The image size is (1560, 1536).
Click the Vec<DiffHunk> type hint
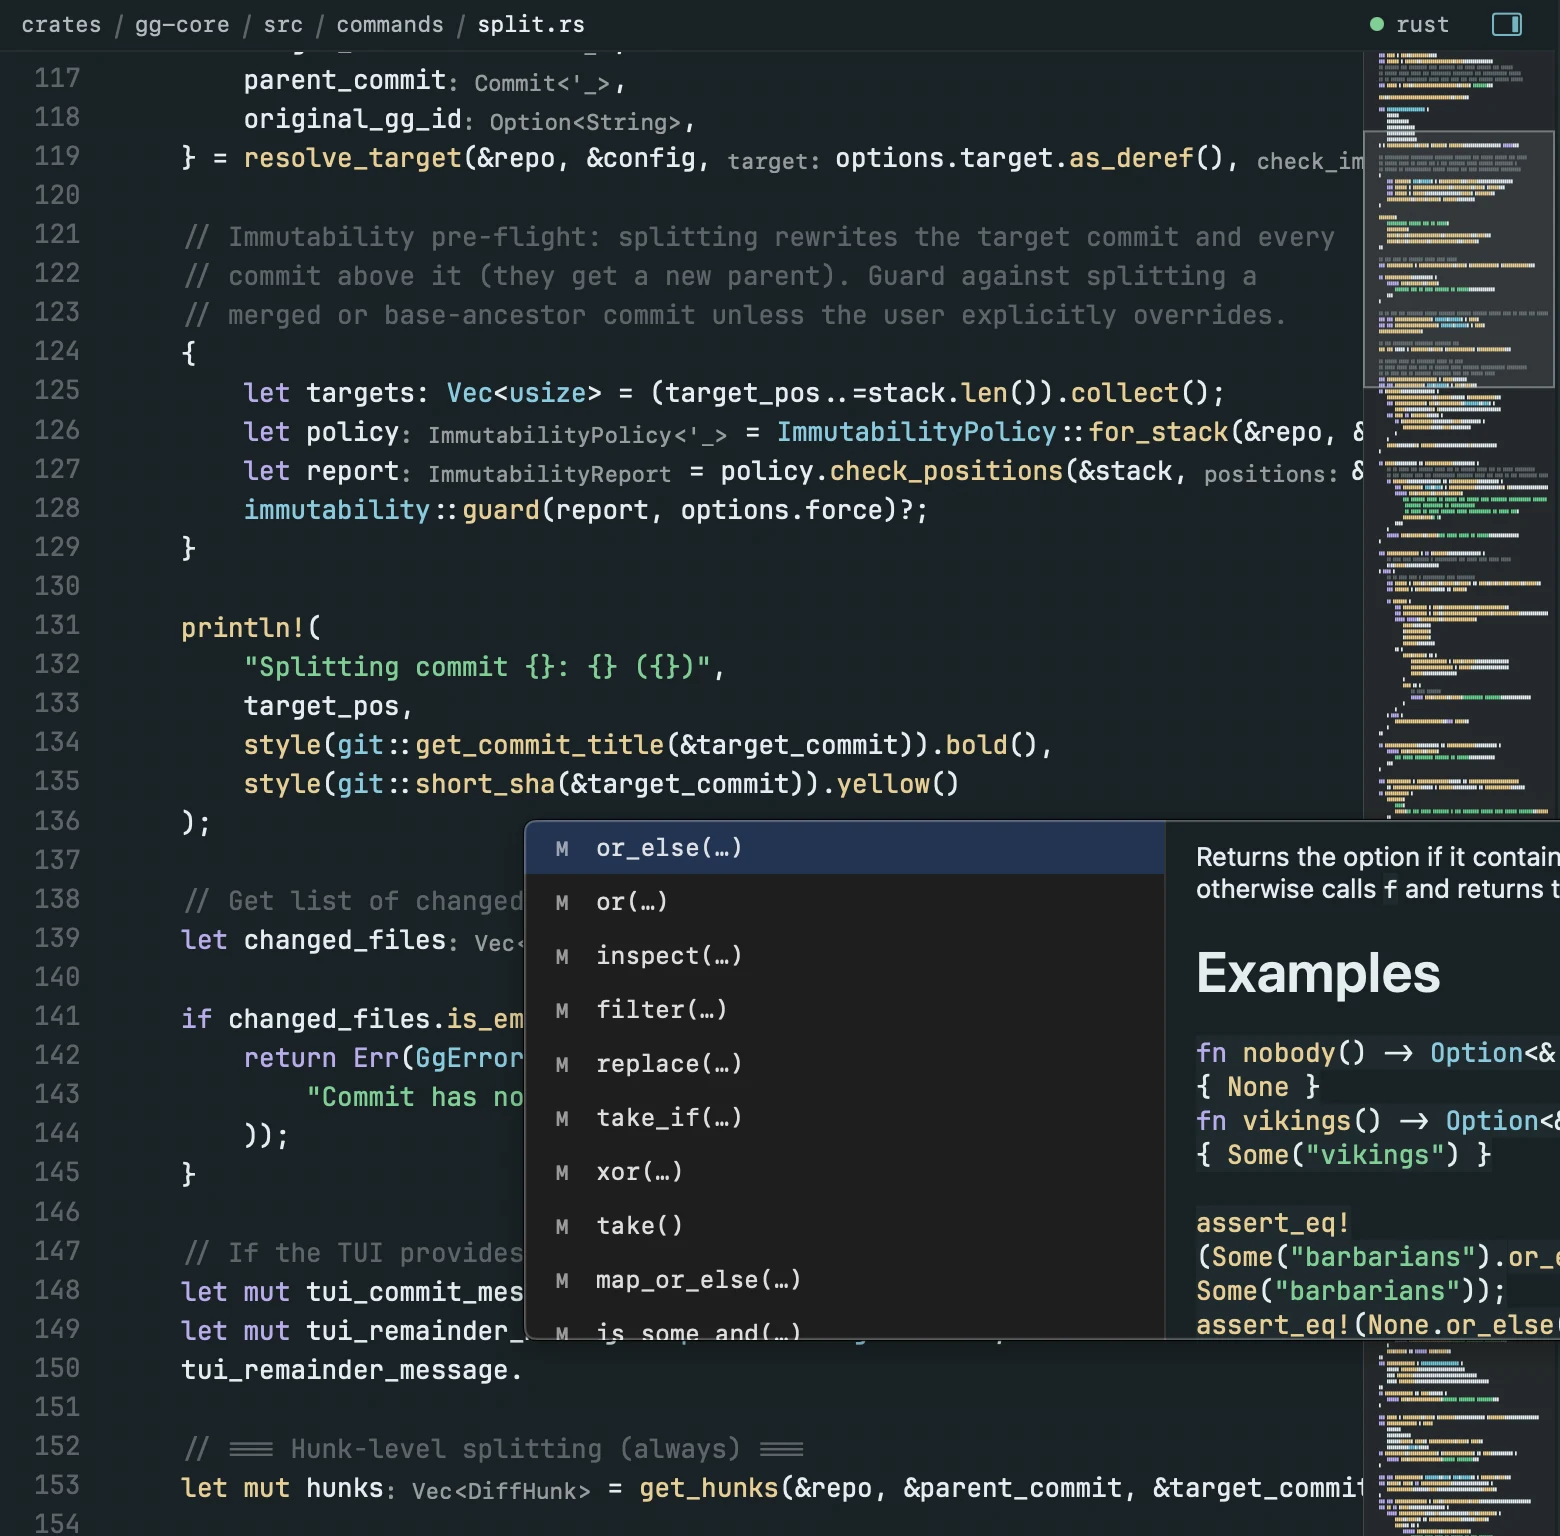pyautogui.click(x=501, y=1491)
